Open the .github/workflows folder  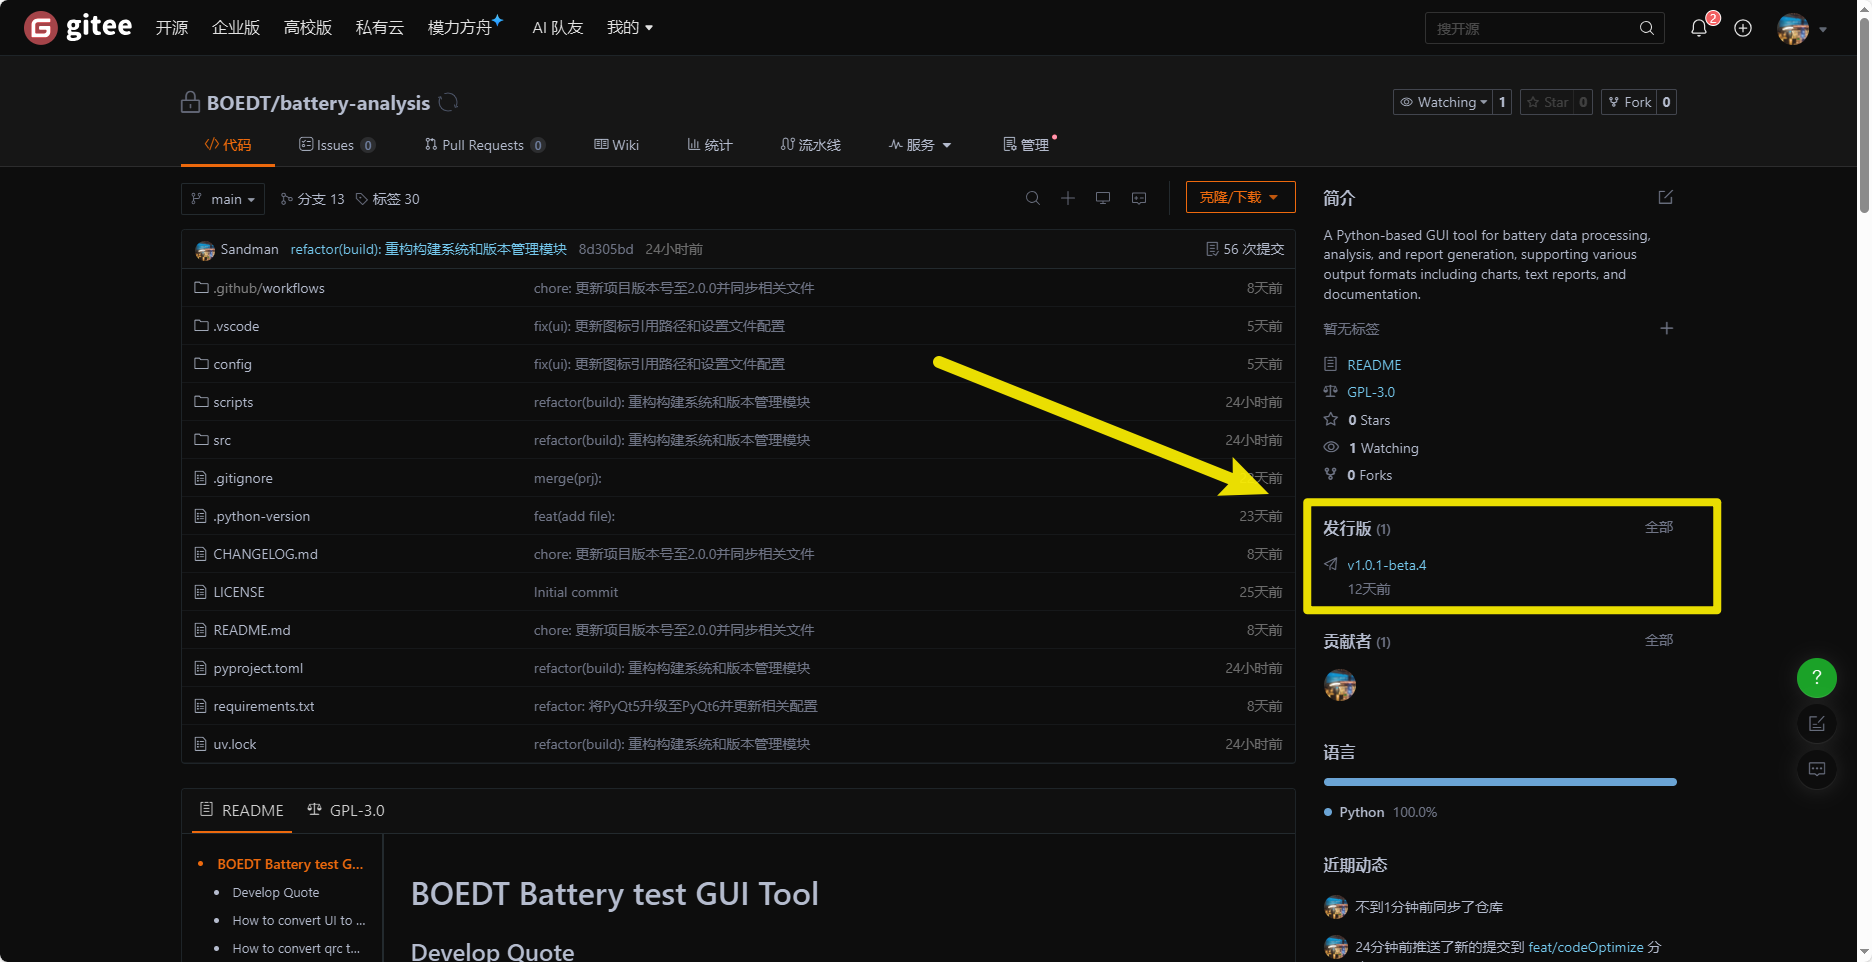pyautogui.click(x=268, y=288)
